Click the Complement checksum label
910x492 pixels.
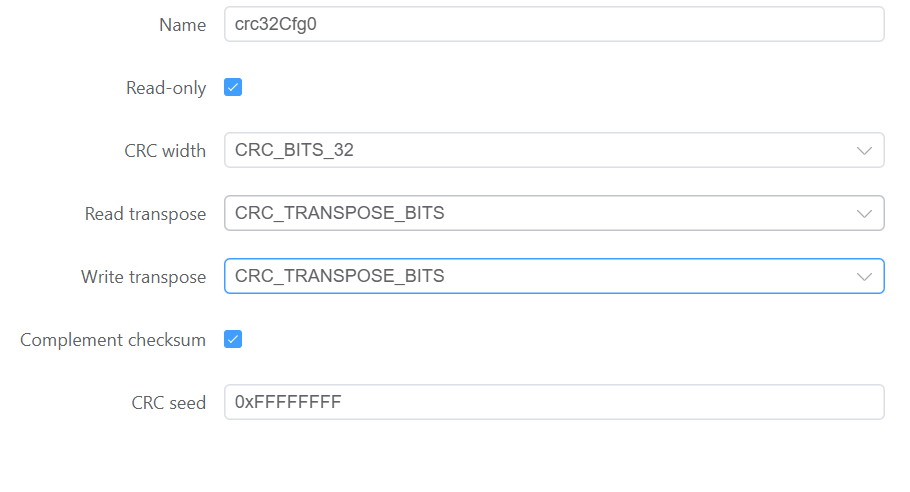[113, 340]
